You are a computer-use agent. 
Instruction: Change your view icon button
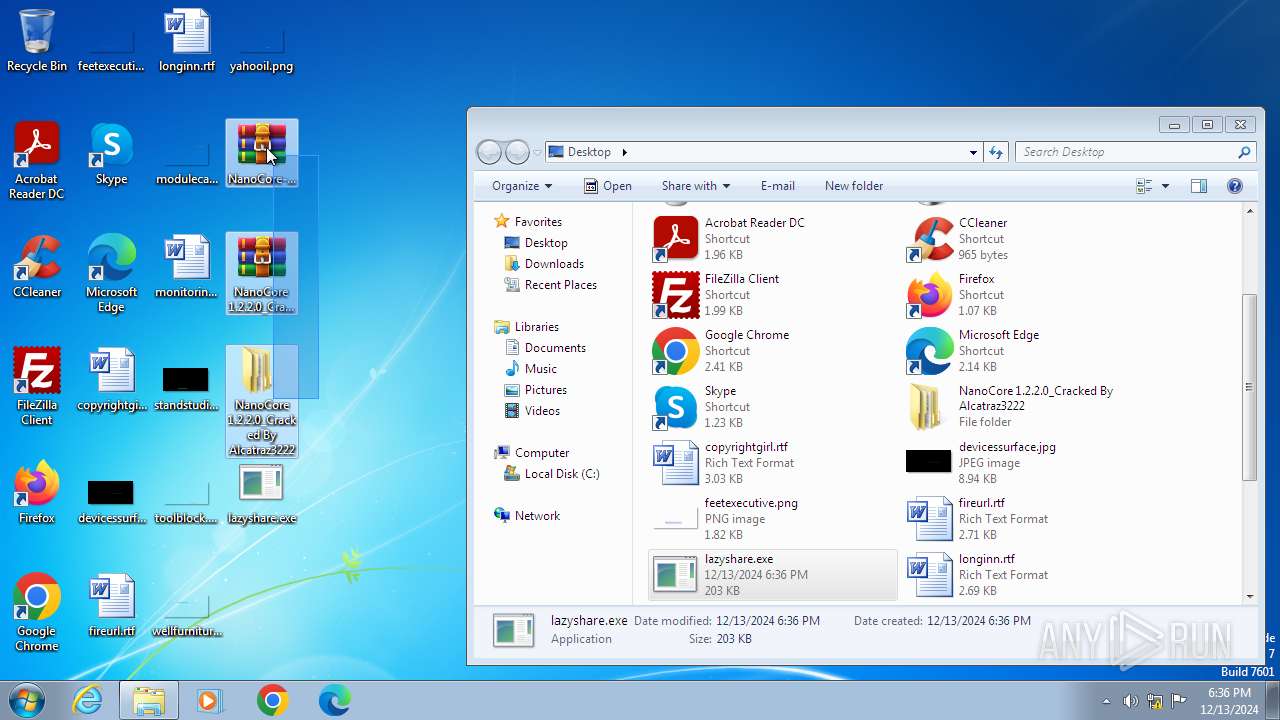pyautogui.click(x=1145, y=186)
